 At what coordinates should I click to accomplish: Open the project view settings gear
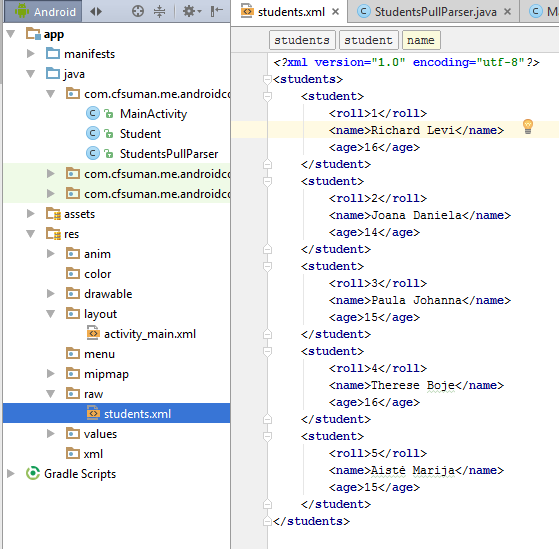tap(192, 11)
